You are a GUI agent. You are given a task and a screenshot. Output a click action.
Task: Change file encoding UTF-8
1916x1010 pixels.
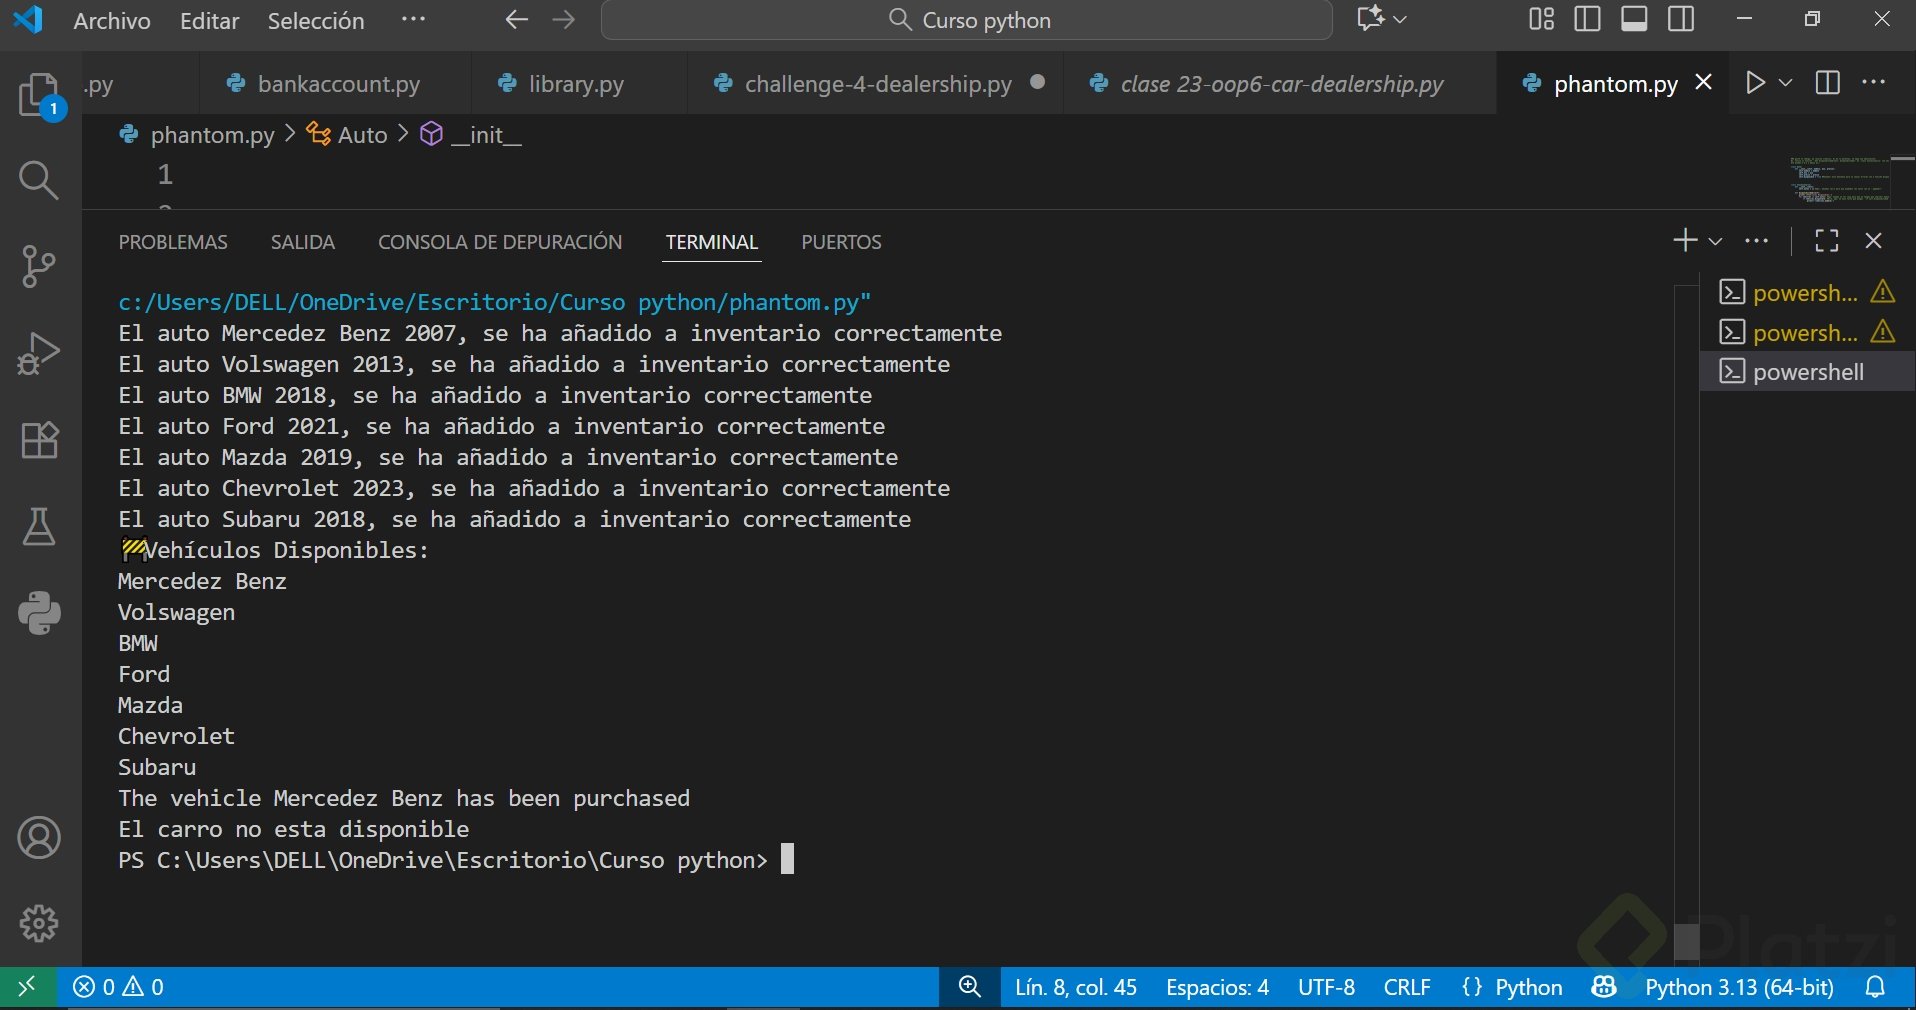1326,988
